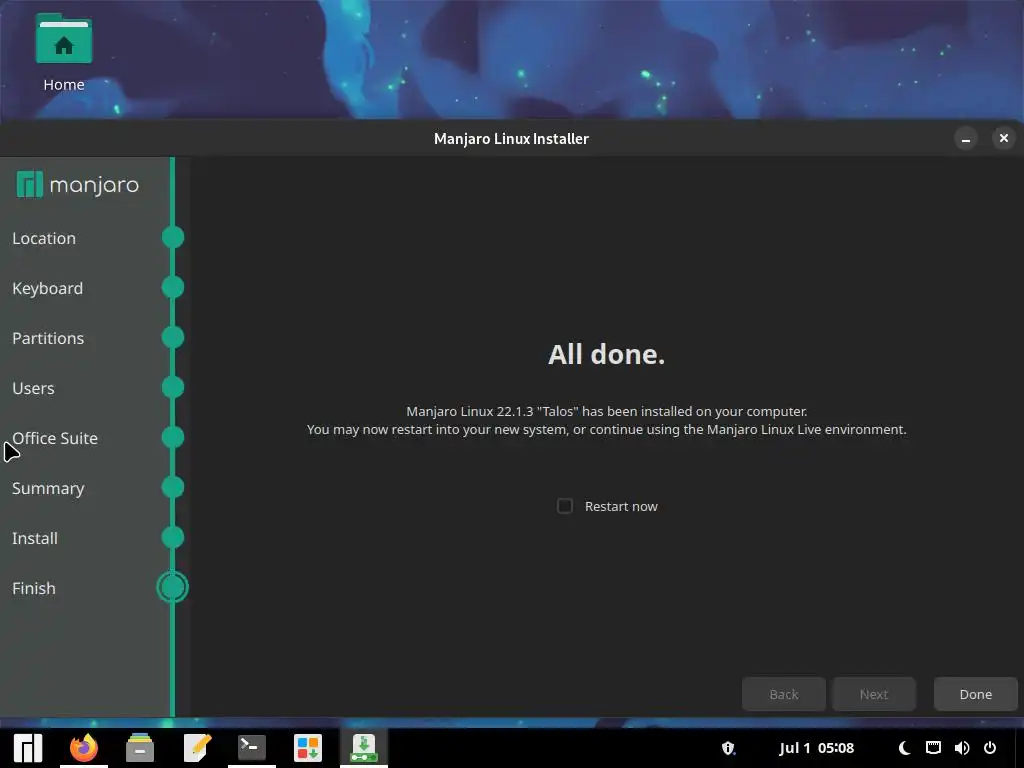Click the Keyboard step progress dot
Screen dimensions: 1024x768
point(172,287)
